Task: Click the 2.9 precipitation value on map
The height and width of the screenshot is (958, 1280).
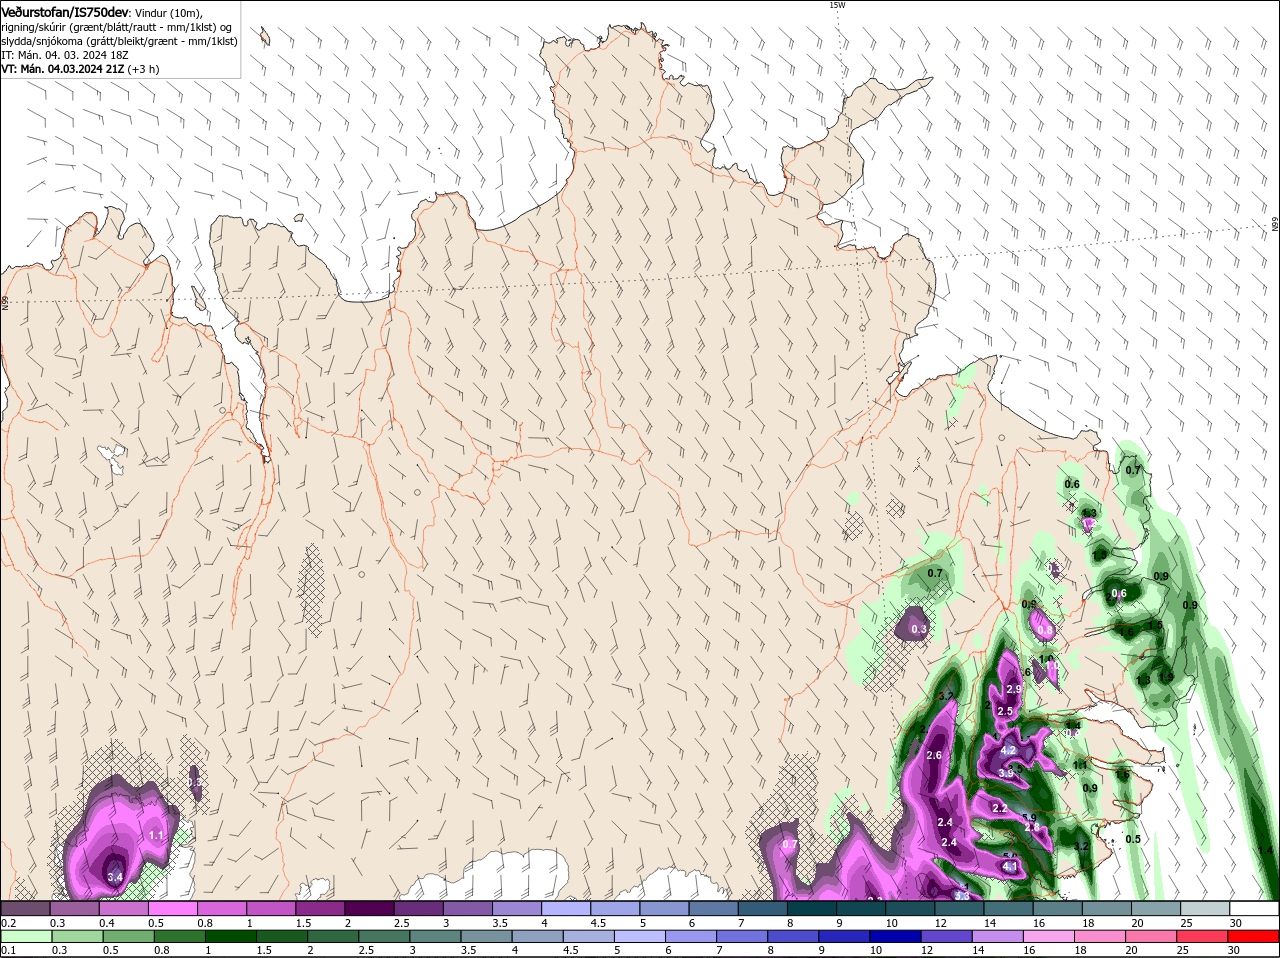Action: (1014, 689)
